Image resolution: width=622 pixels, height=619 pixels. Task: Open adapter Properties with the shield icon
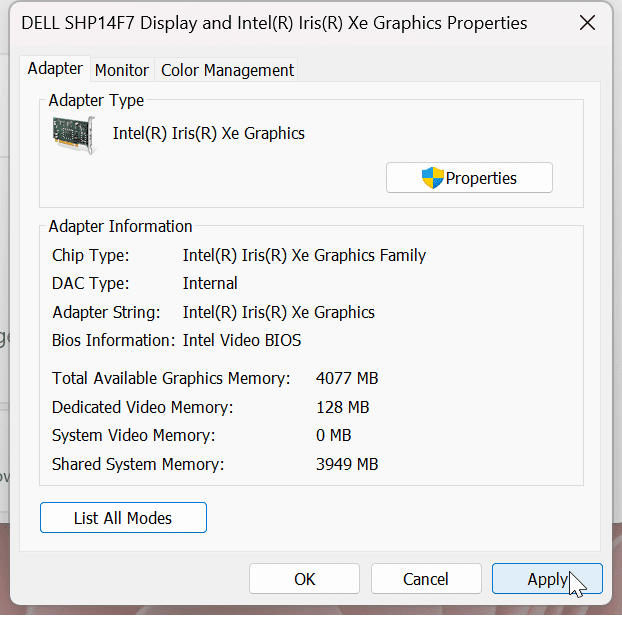(469, 178)
